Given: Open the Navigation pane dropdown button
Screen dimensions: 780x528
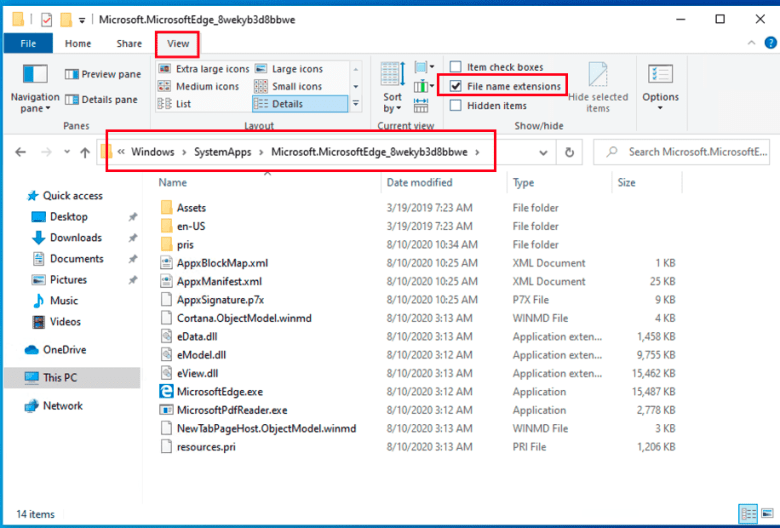Looking at the screenshot, I should (x=35, y=89).
